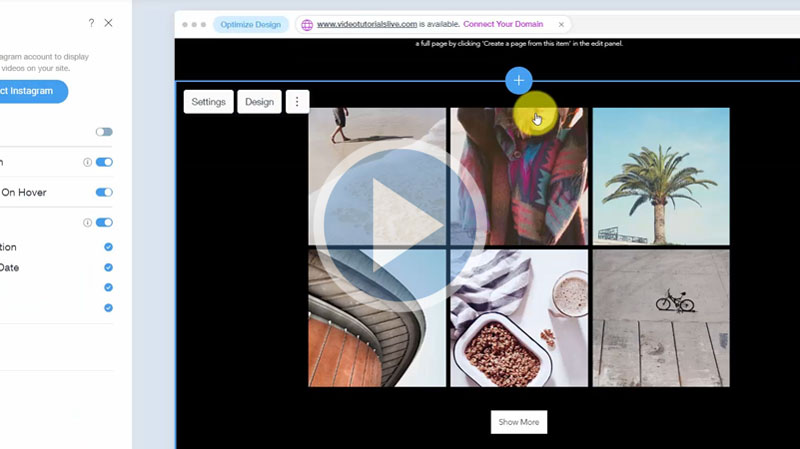Open the Design tab of the gallery
The height and width of the screenshot is (449, 800).
click(259, 102)
